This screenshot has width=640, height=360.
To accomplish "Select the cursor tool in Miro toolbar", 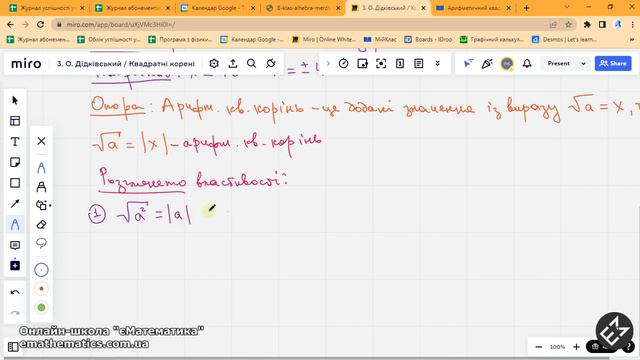I will coord(15,100).
